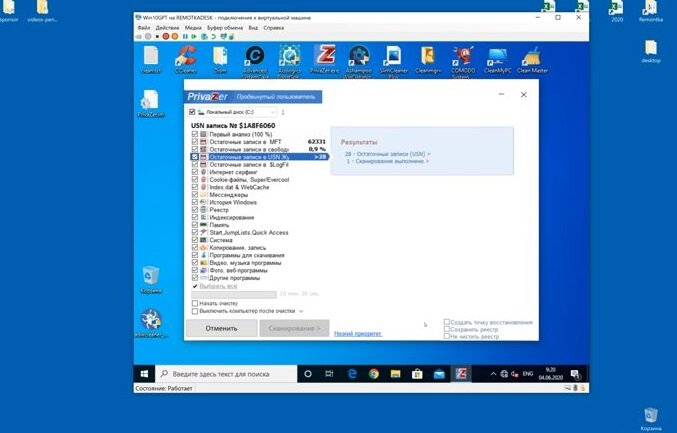Uncheck the Интернет серфинг checkbox
This screenshot has height=433, width=677.
pyautogui.click(x=195, y=172)
